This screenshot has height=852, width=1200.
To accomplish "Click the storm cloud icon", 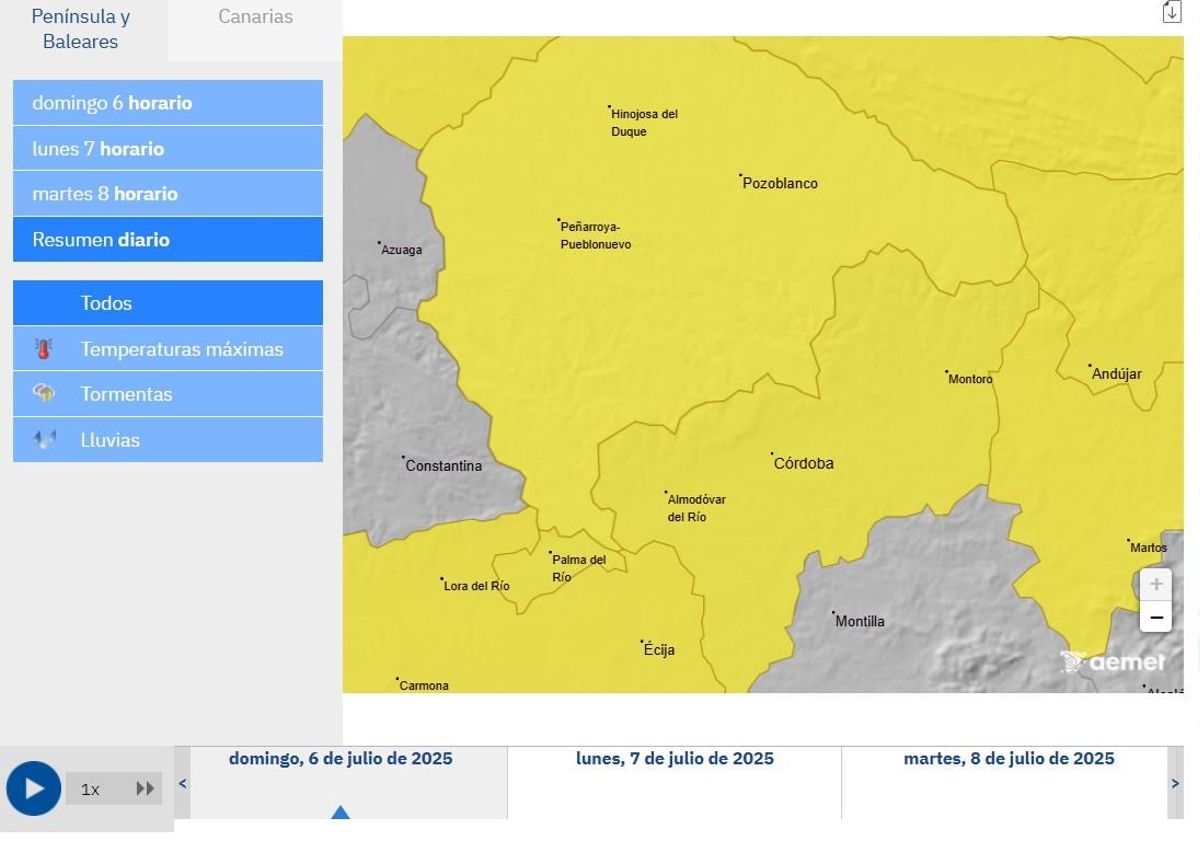I will click(x=44, y=393).
